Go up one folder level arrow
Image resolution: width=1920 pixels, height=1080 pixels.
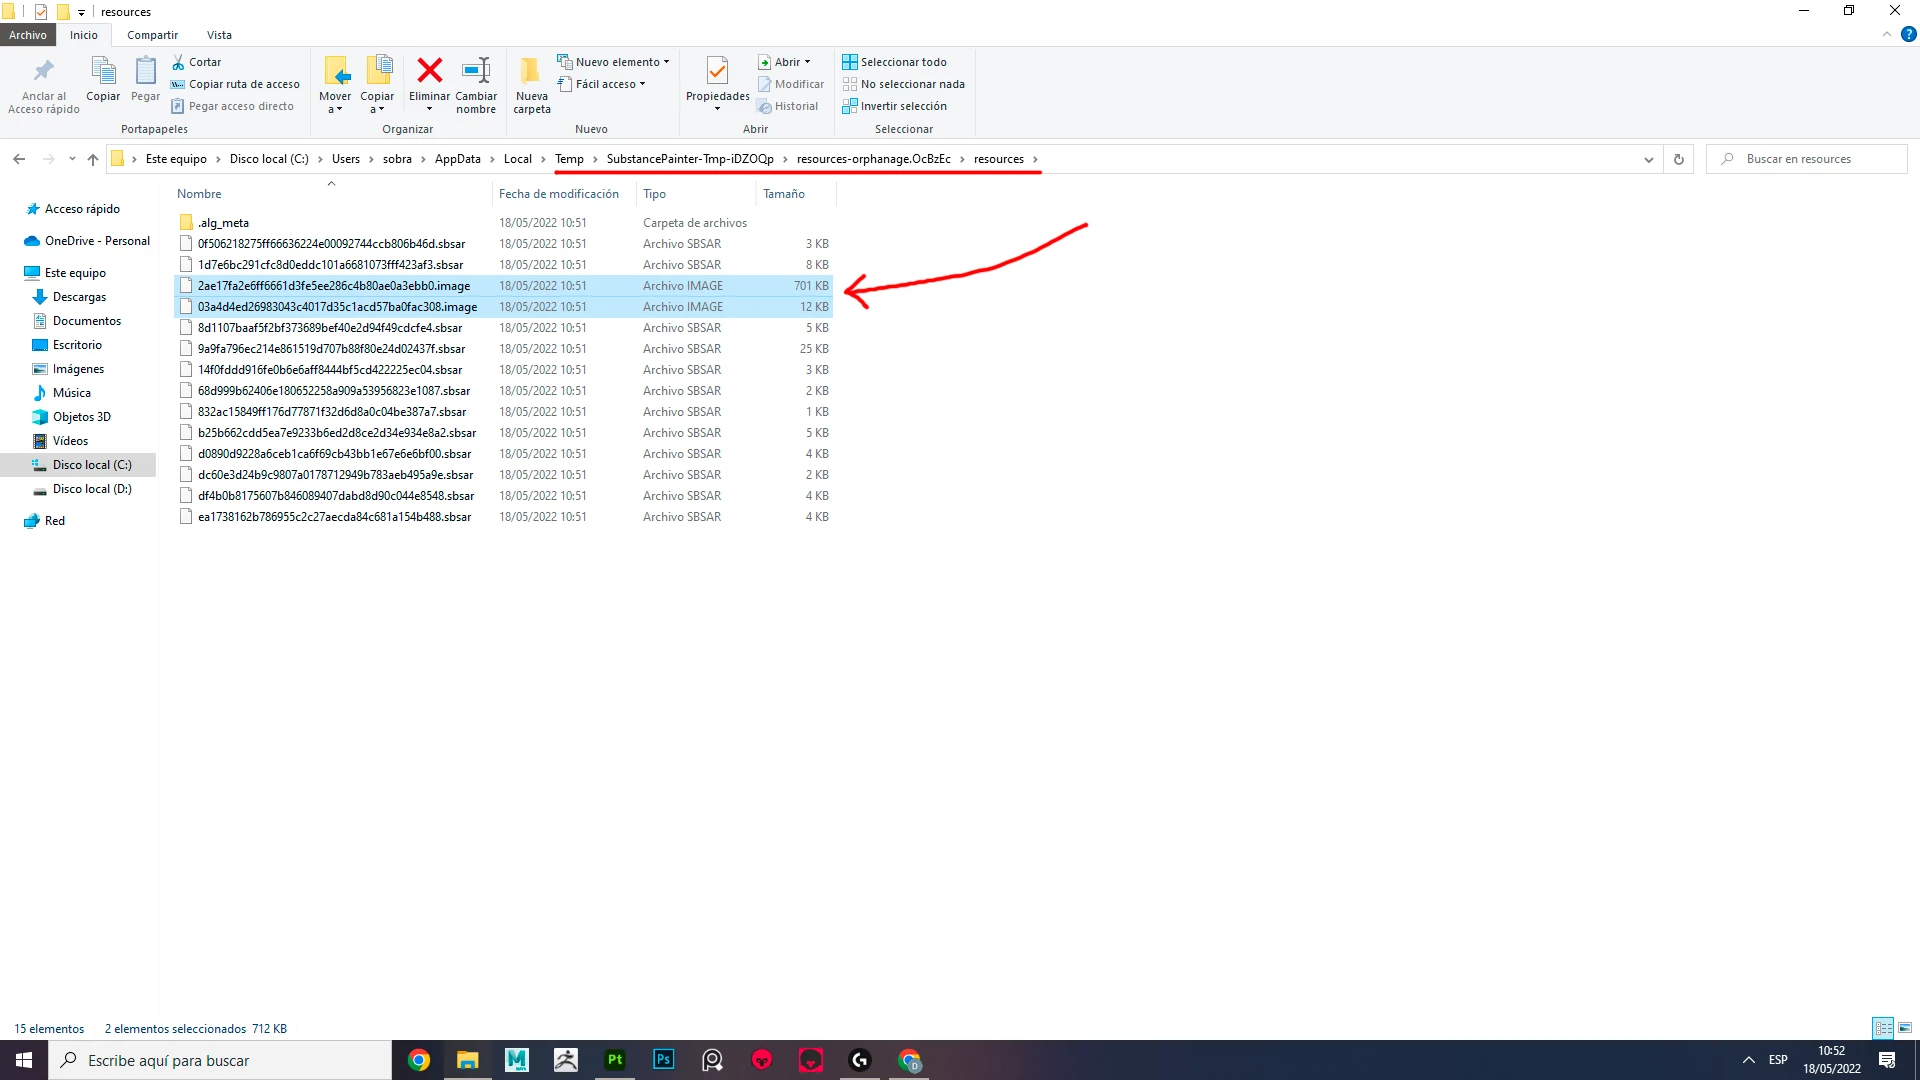93,159
